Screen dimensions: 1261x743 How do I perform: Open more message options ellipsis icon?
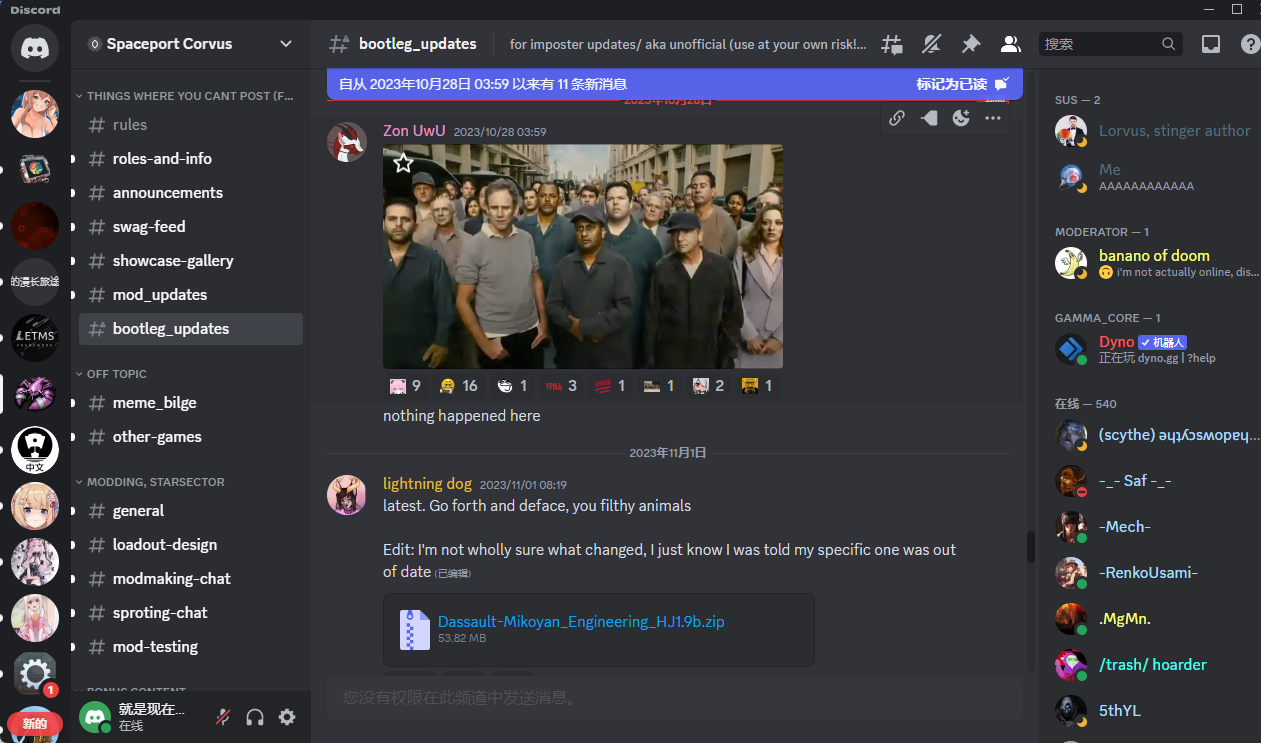pos(992,118)
